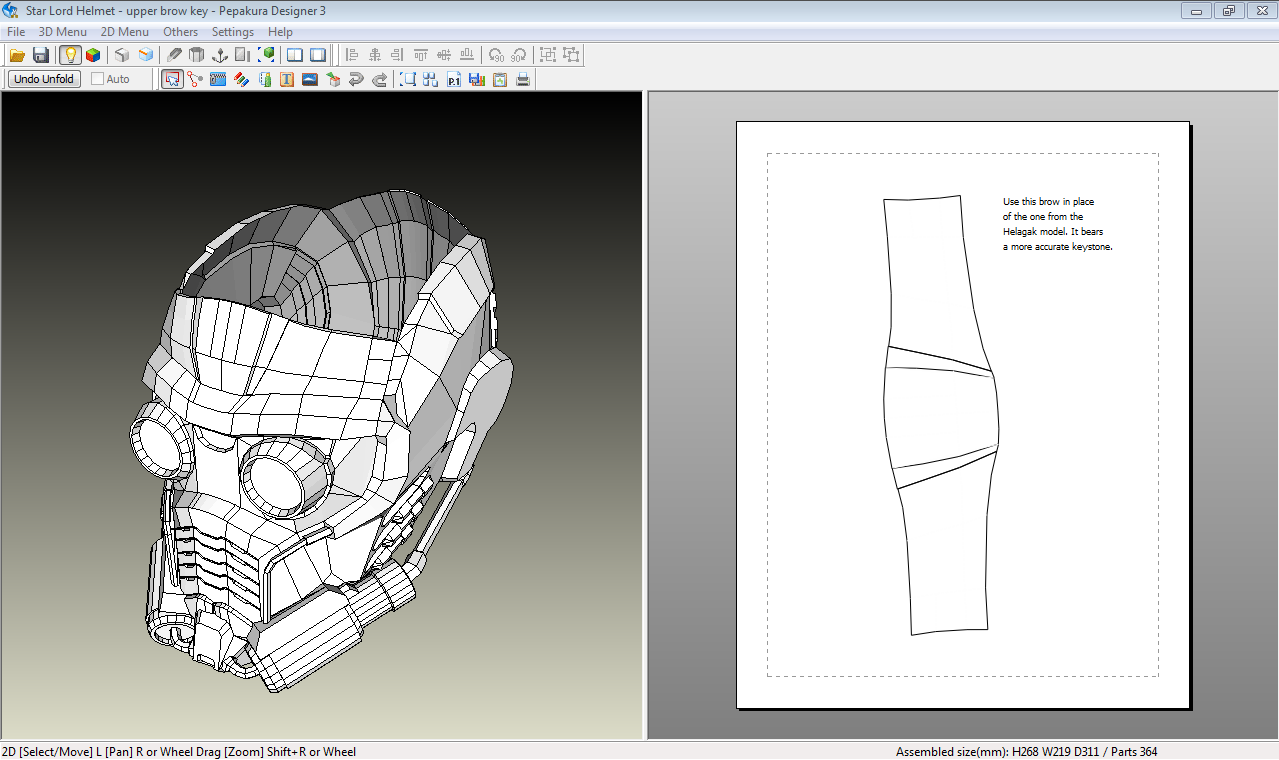Select the orange T text tool
This screenshot has width=1279, height=760.
pos(287,79)
